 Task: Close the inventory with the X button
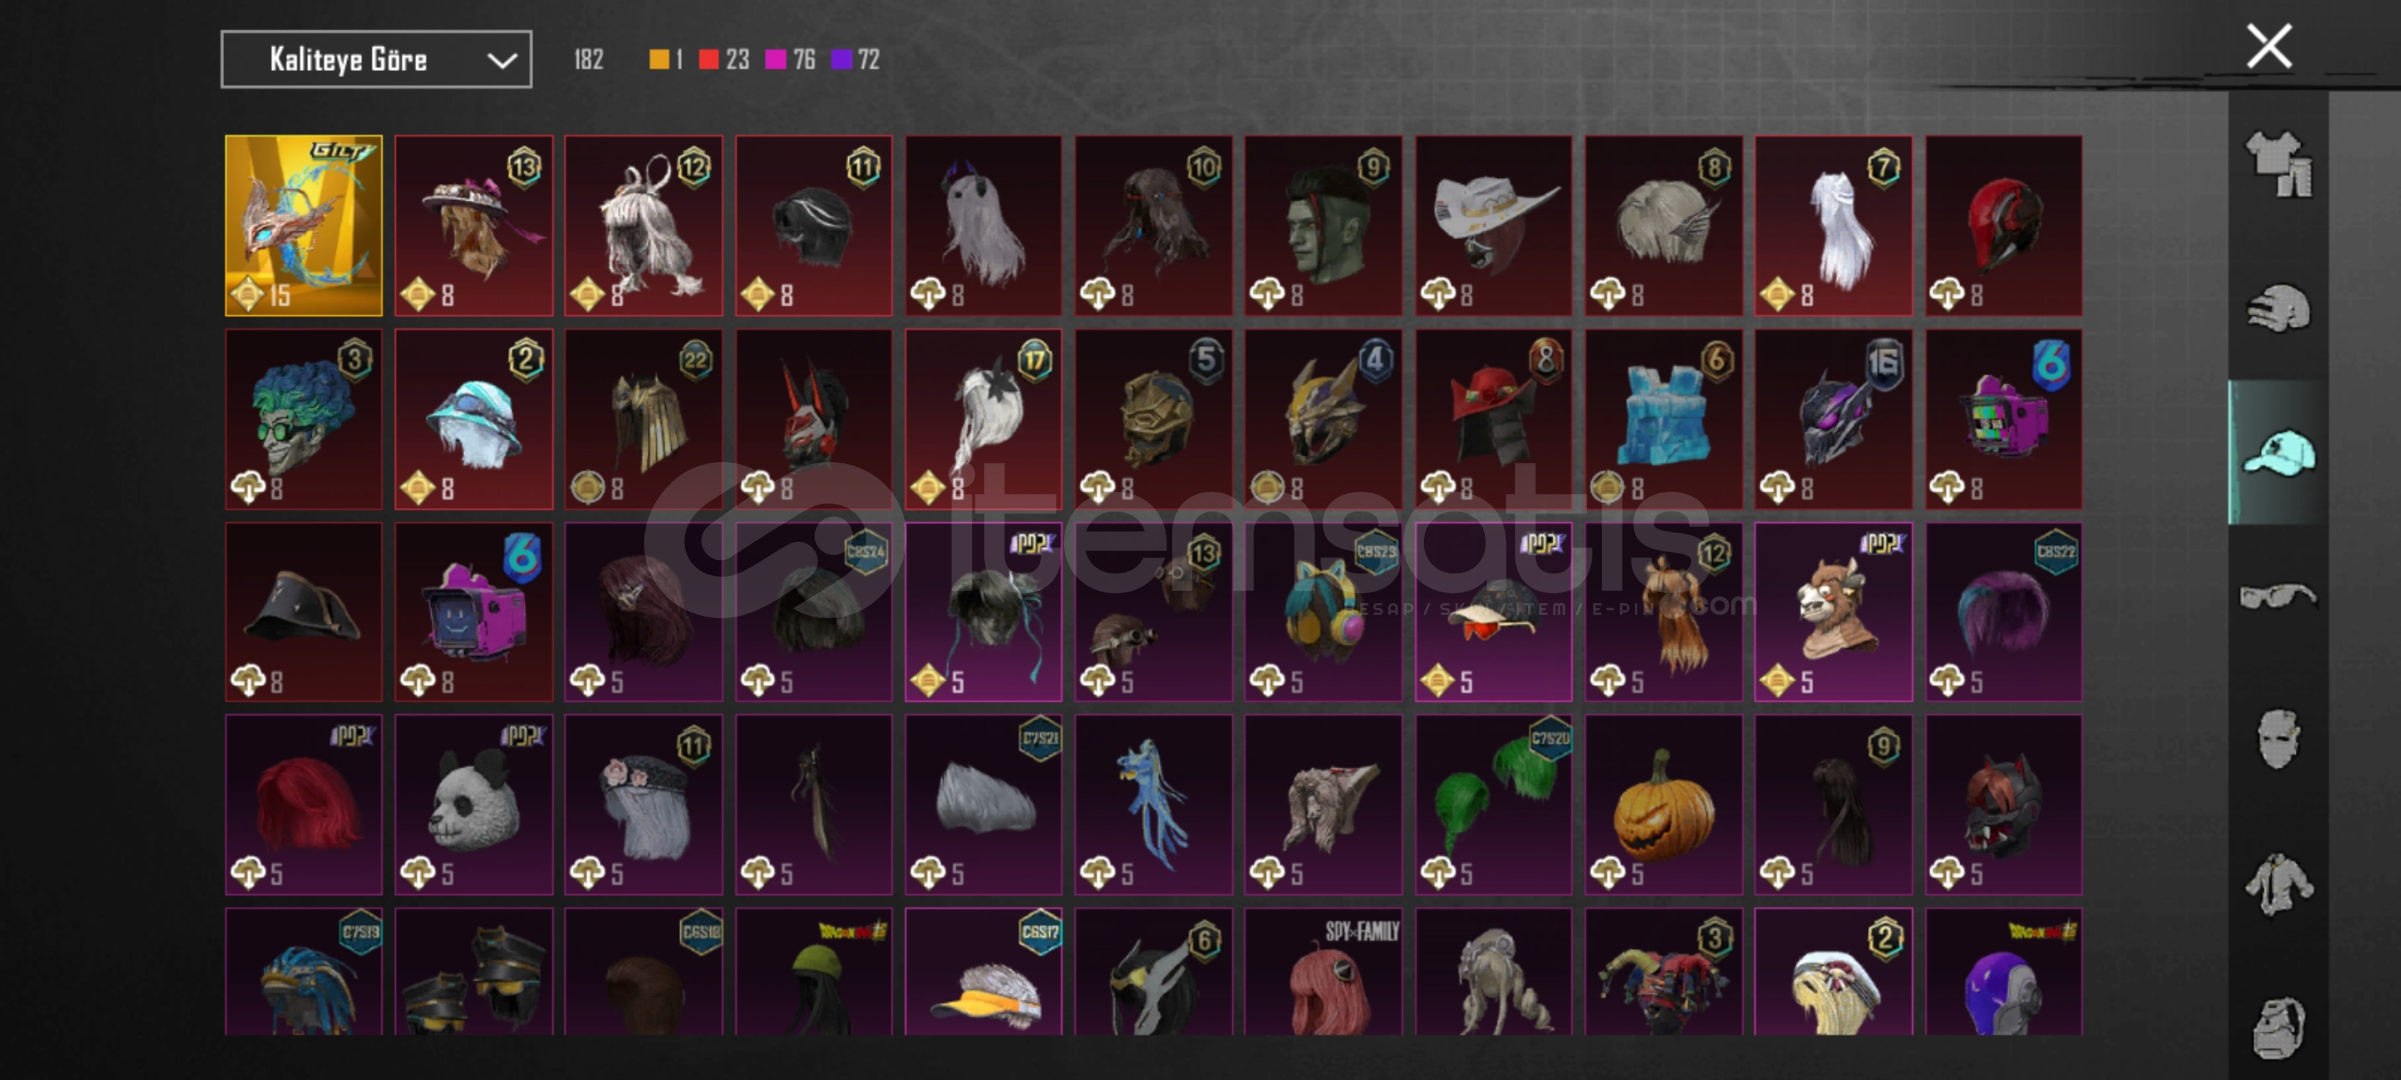[2269, 46]
